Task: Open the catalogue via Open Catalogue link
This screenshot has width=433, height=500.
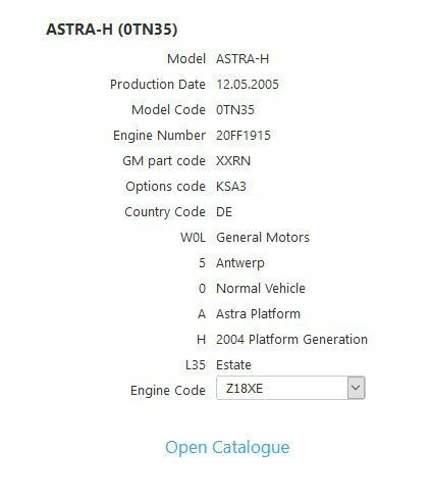Action: 227,447
